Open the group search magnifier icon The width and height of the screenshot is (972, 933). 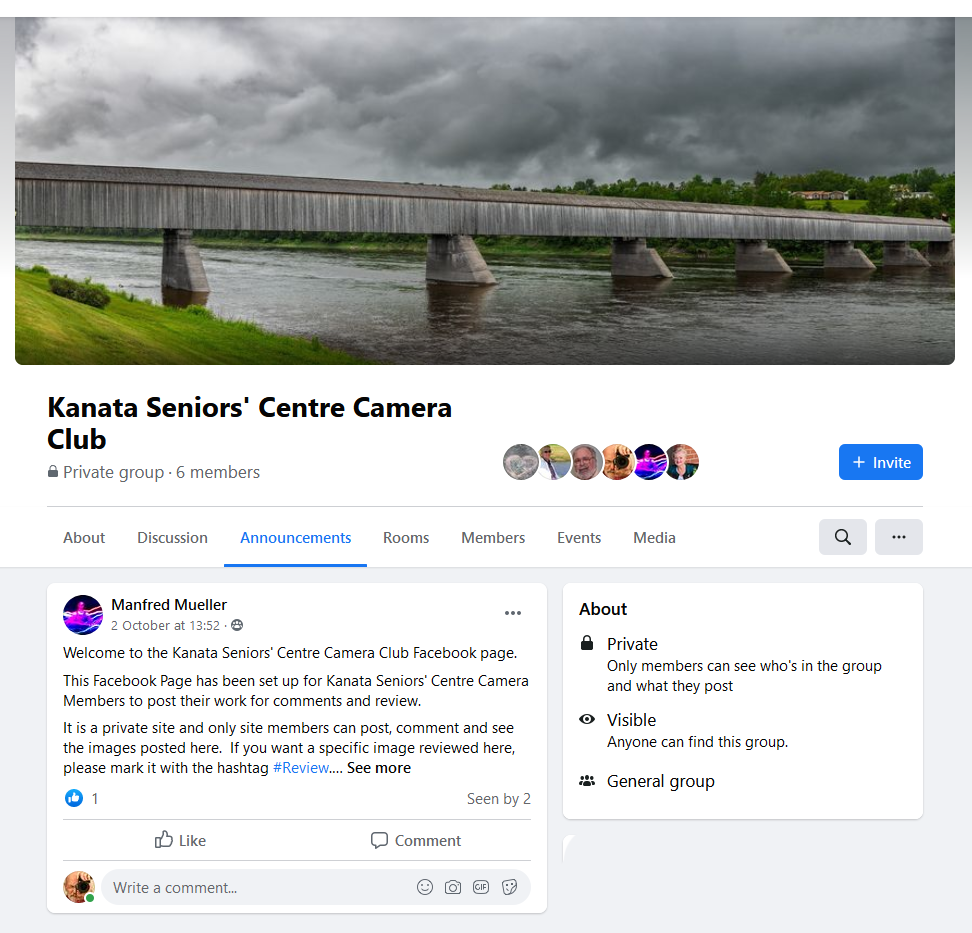[x=842, y=537]
